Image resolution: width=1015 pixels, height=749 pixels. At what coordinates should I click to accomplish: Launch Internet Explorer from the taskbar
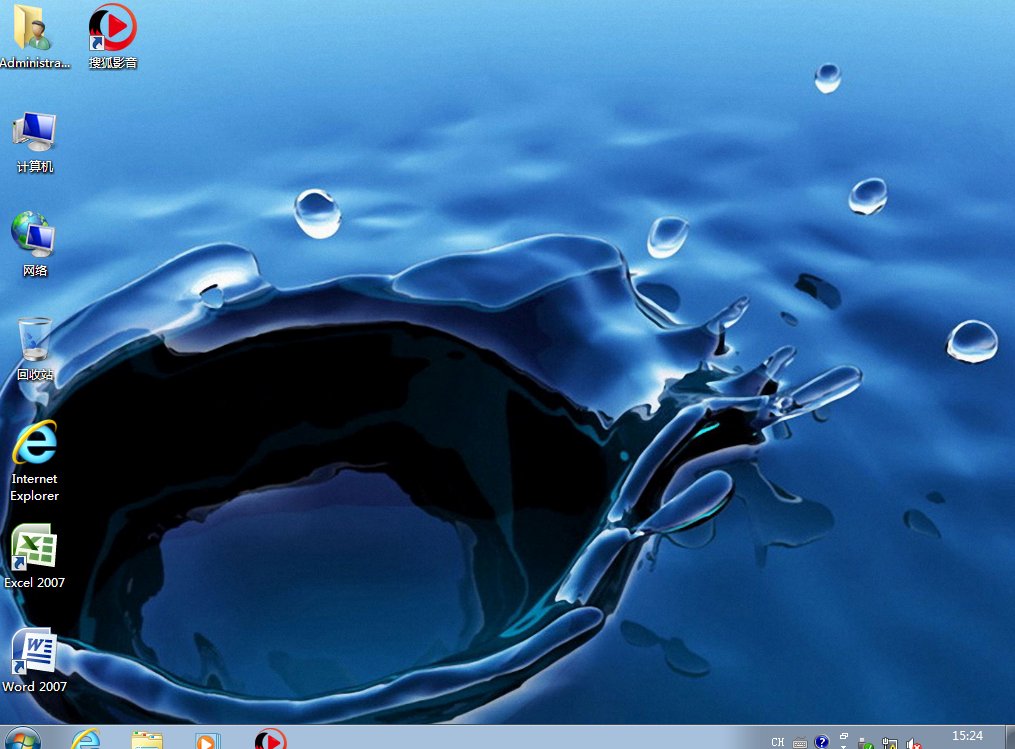click(x=86, y=739)
